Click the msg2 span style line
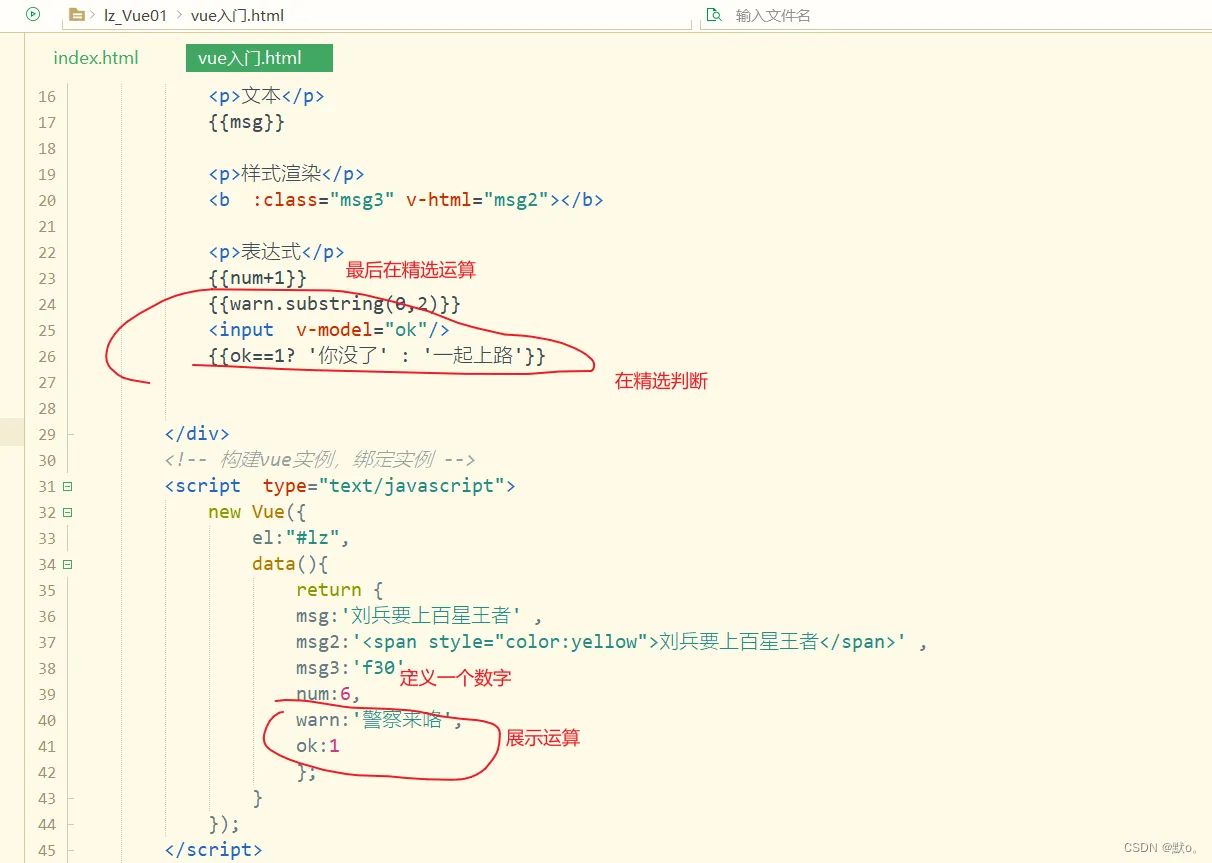This screenshot has width=1212, height=863. pyautogui.click(x=612, y=642)
